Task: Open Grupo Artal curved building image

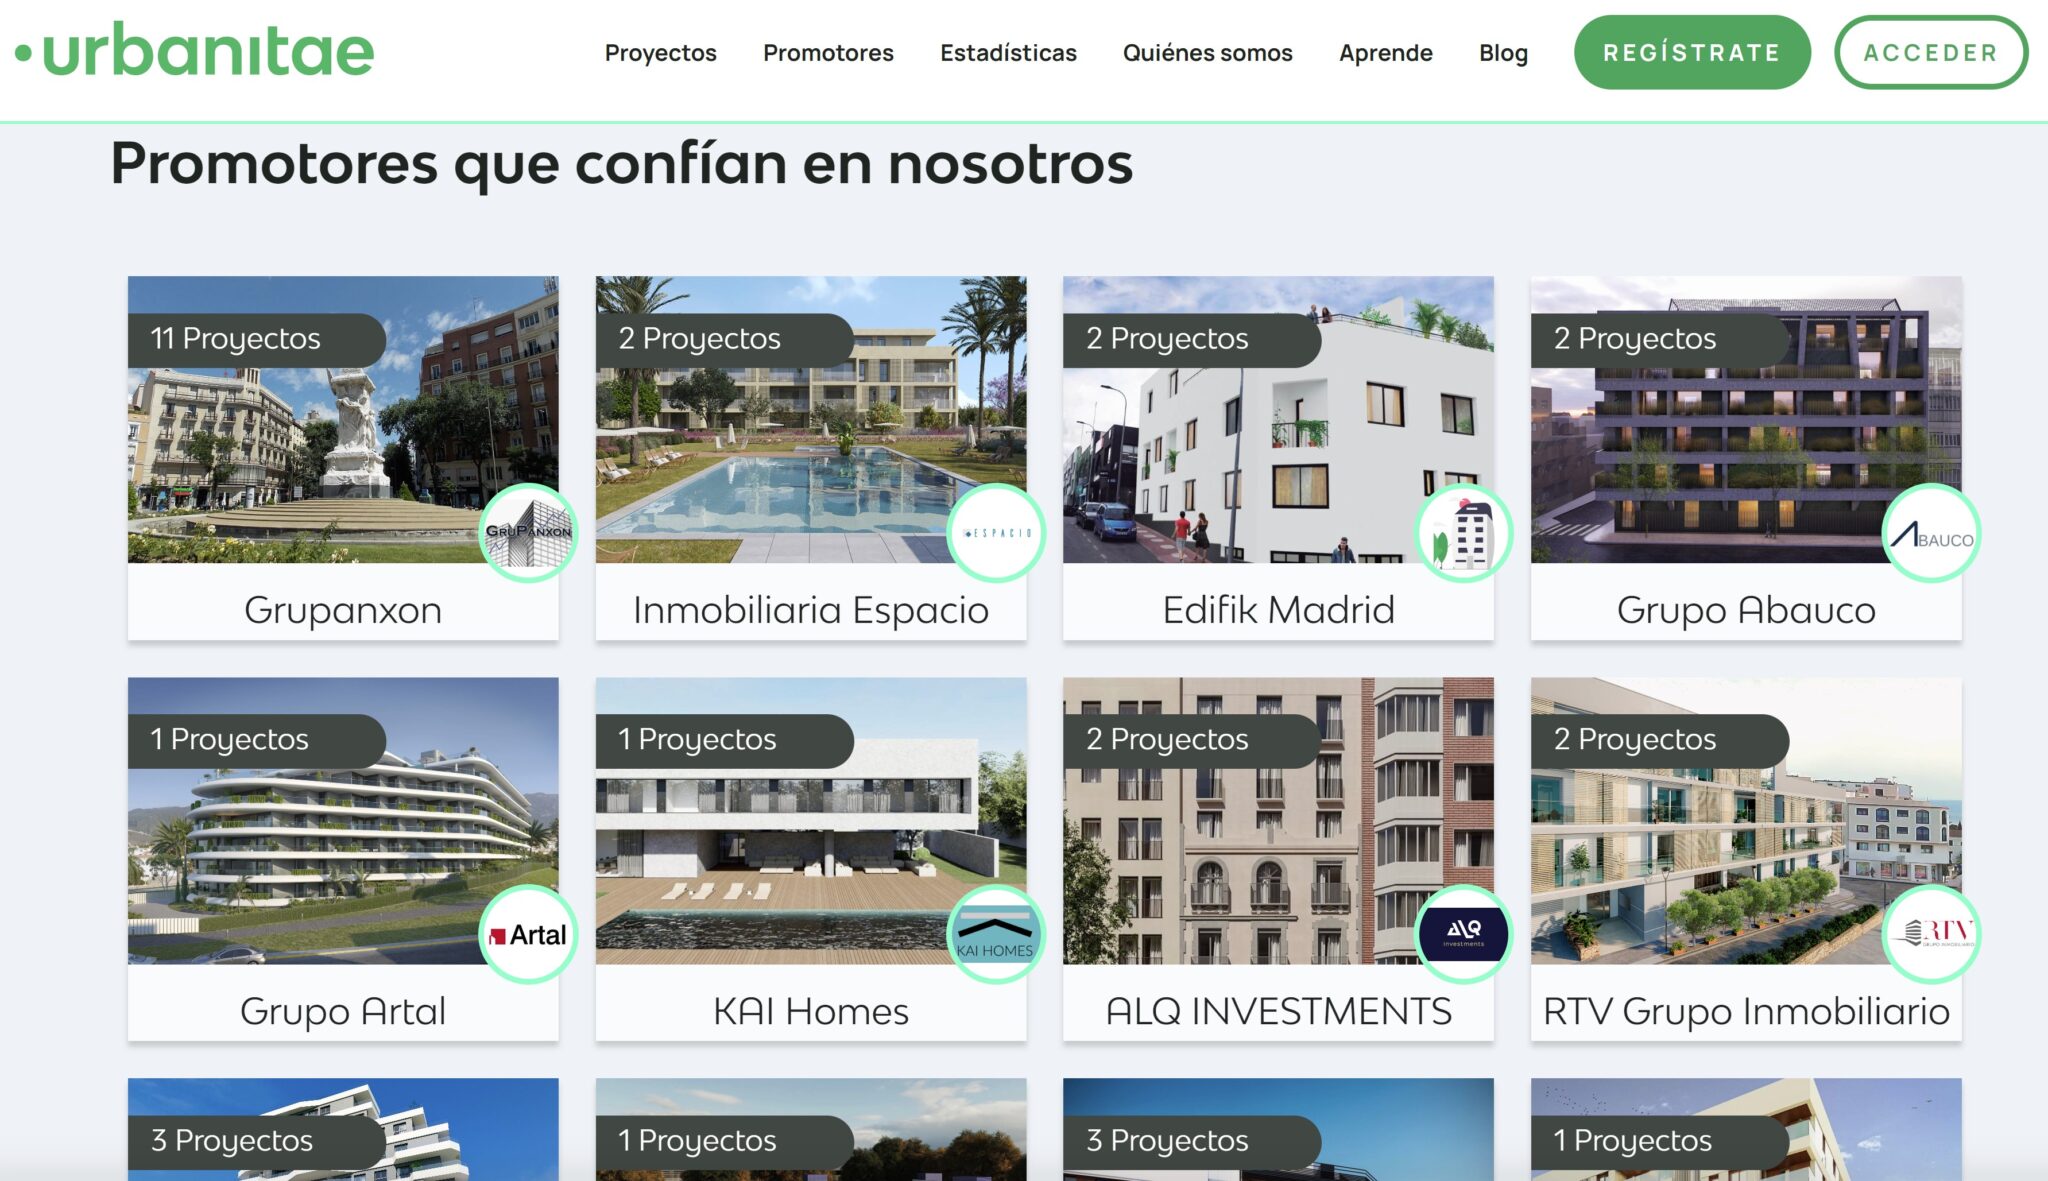Action: [343, 821]
